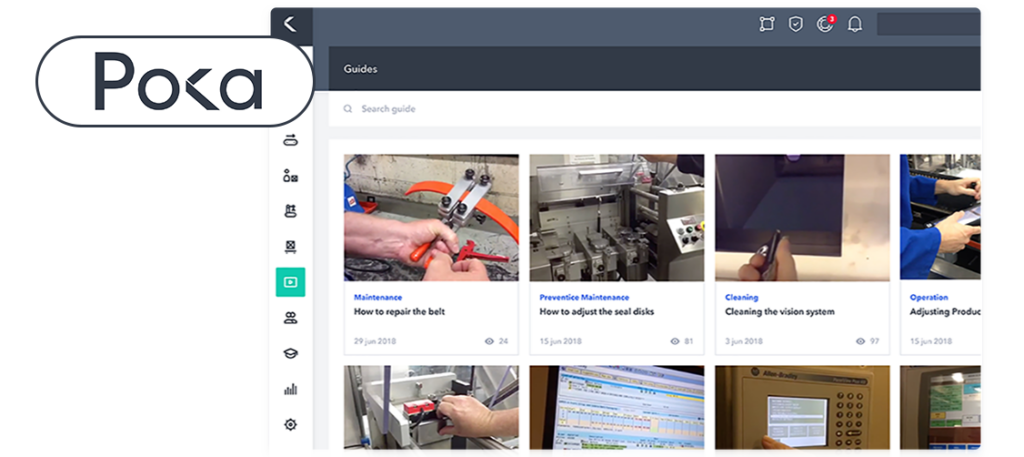
Task: Click the square nodes icon in header
Action: pyautogui.click(x=766, y=24)
